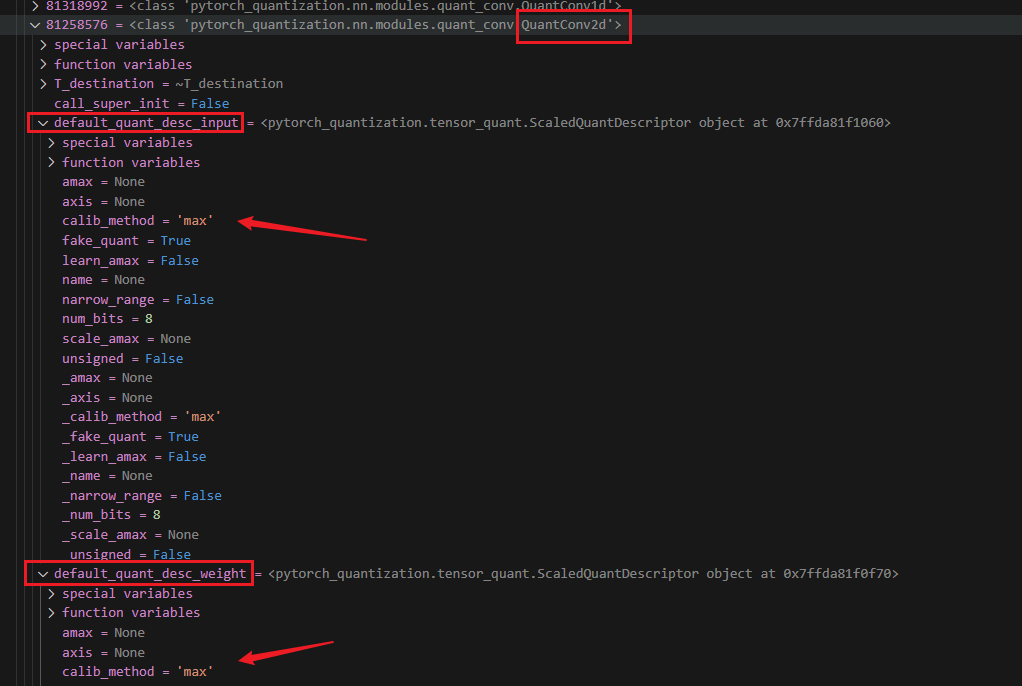Collapse the default_quant_desc_input node
Screen dimensions: 1022x686
43,123
